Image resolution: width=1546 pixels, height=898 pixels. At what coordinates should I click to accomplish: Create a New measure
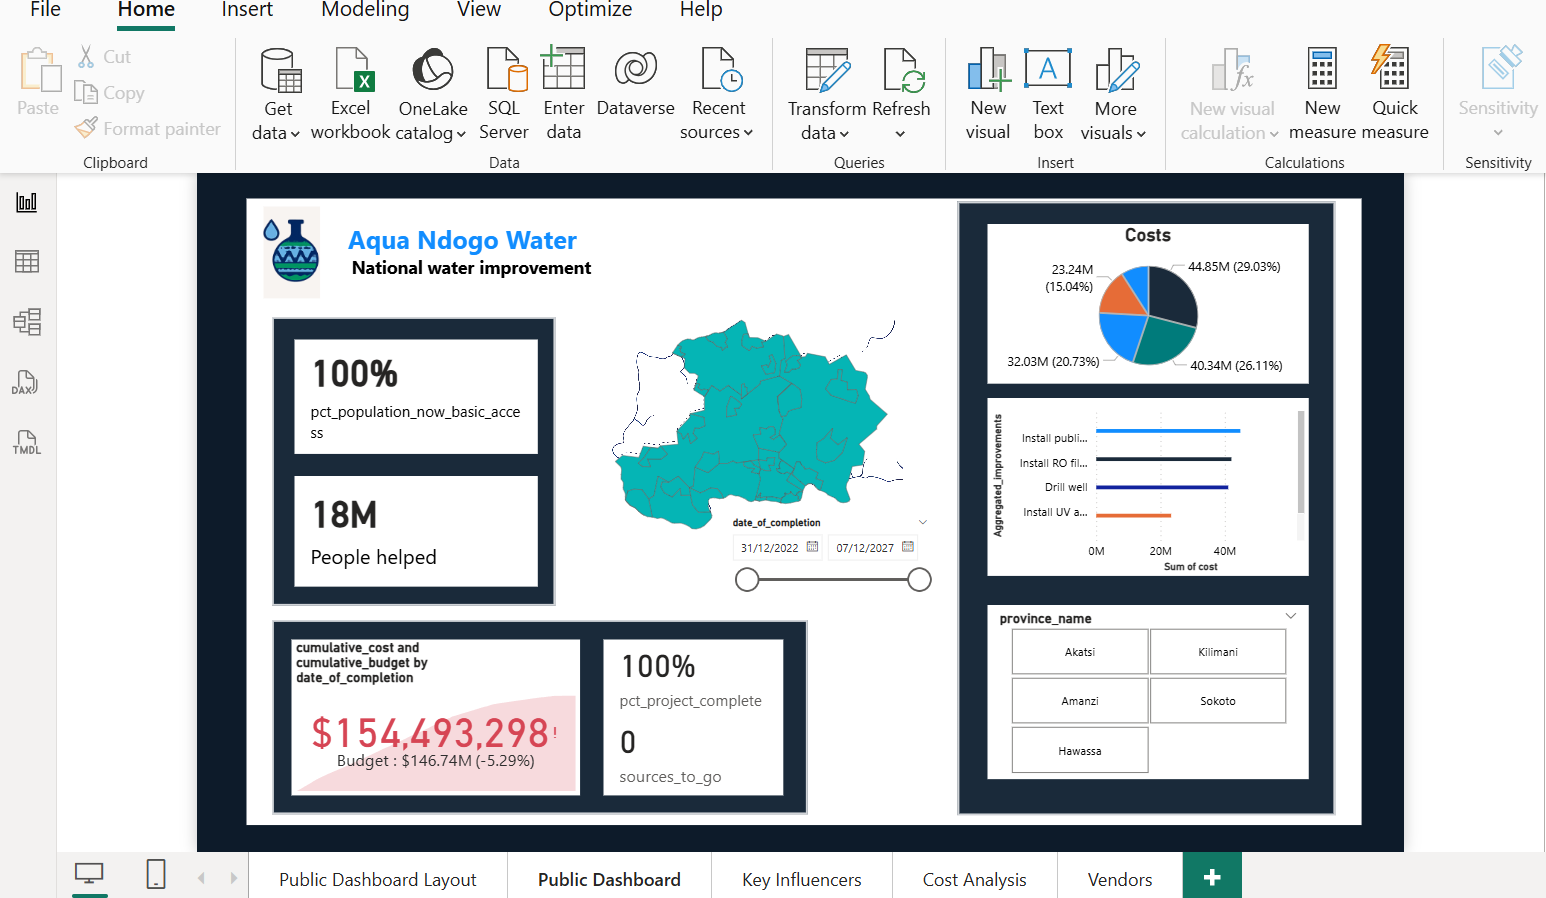click(1322, 90)
